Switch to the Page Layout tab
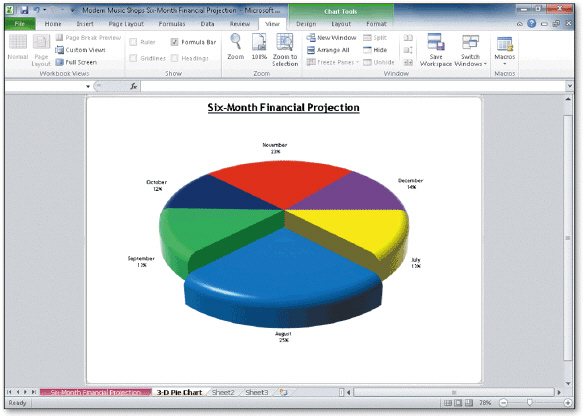This screenshot has width=583, height=418. (x=126, y=24)
